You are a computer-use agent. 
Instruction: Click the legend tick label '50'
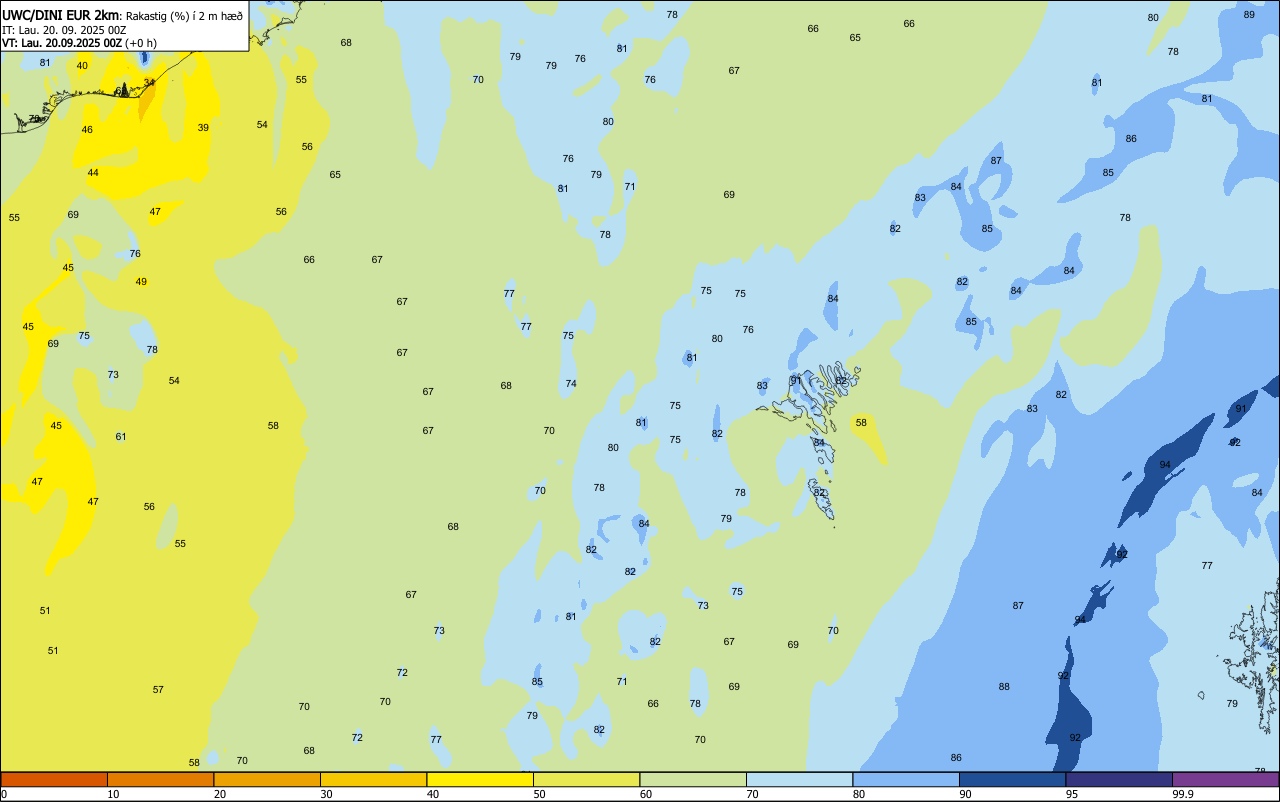[x=540, y=794]
